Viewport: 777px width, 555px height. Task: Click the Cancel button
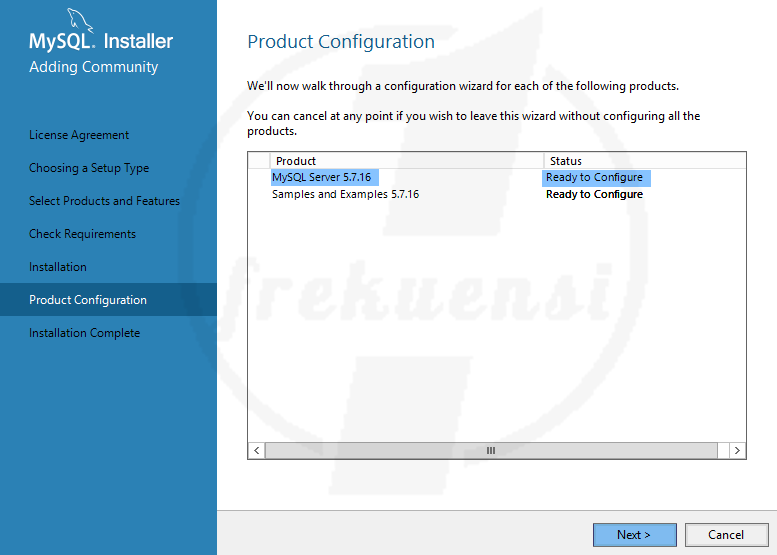click(x=726, y=535)
